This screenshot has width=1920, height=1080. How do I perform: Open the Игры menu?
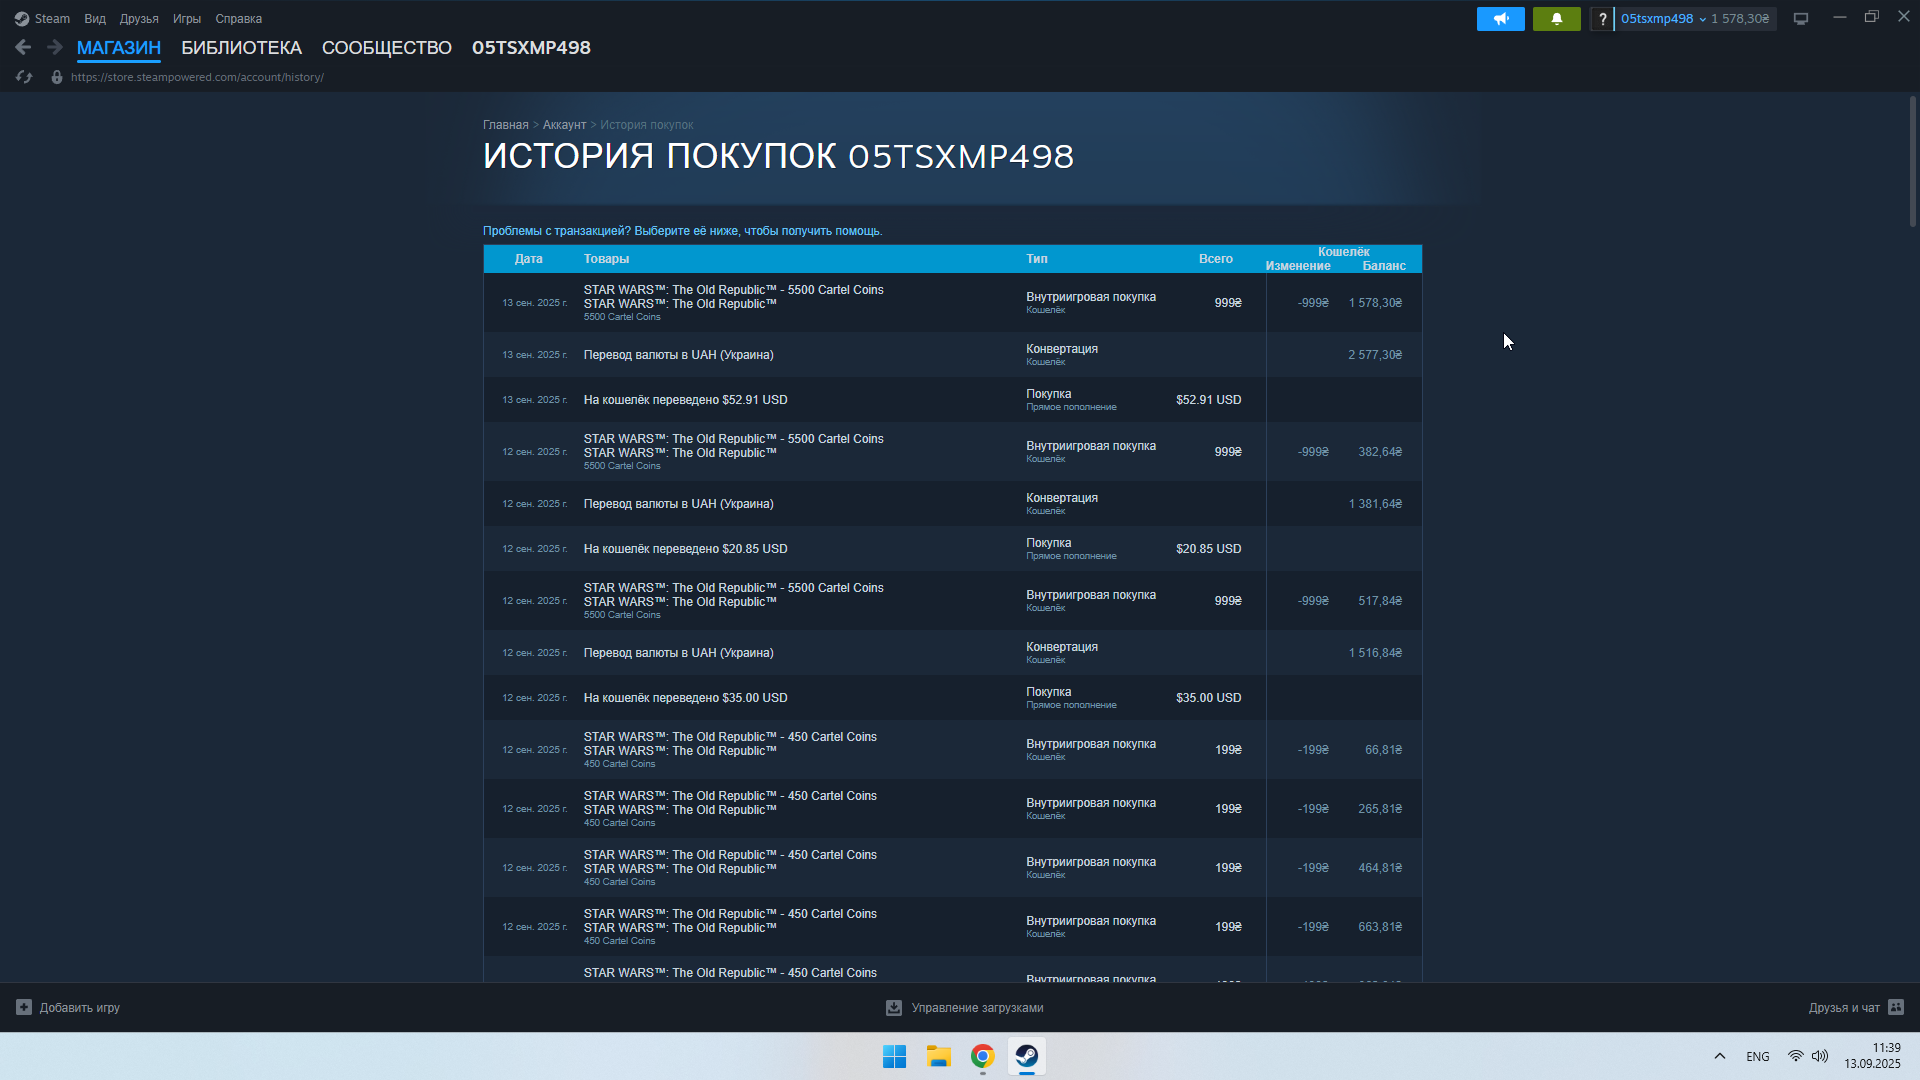coord(187,19)
